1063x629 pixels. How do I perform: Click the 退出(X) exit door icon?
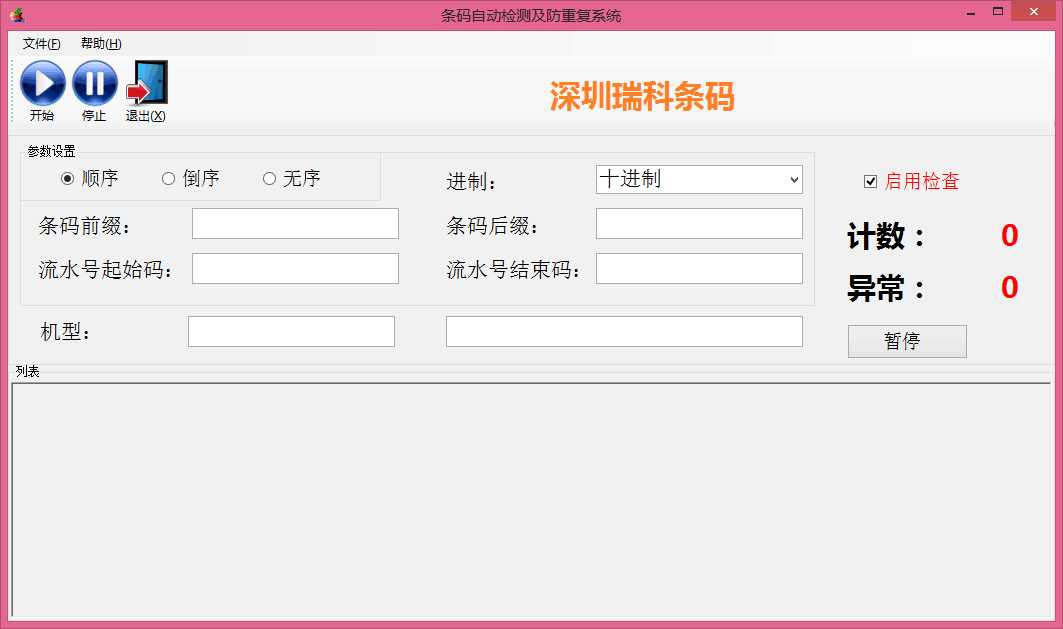[146, 83]
